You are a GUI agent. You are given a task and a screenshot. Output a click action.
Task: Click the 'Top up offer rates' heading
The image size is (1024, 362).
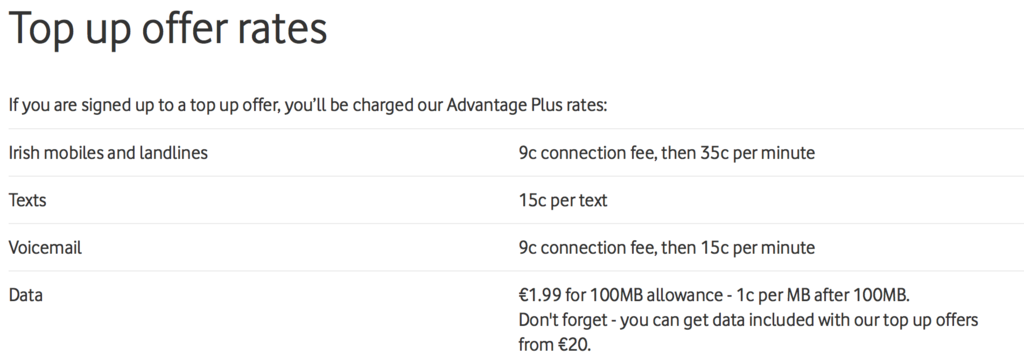tap(168, 29)
